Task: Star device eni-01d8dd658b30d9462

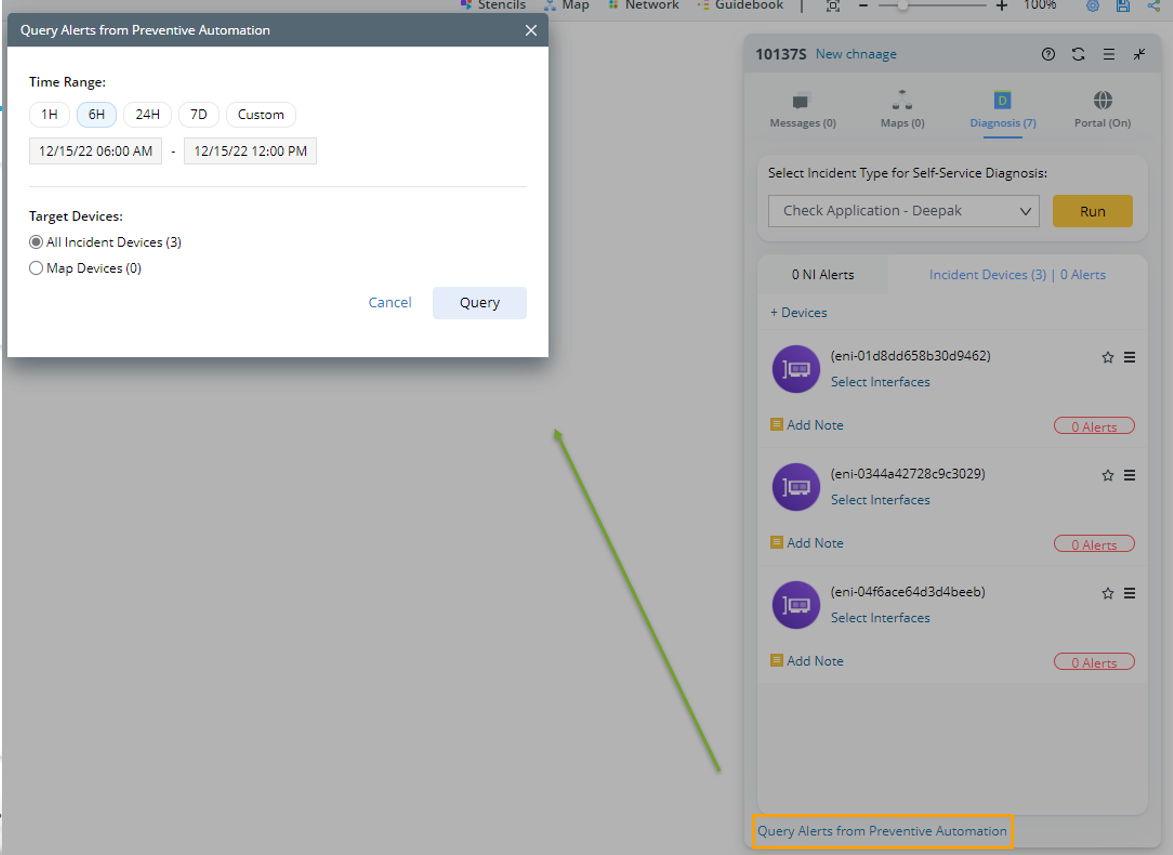Action: 1108,358
